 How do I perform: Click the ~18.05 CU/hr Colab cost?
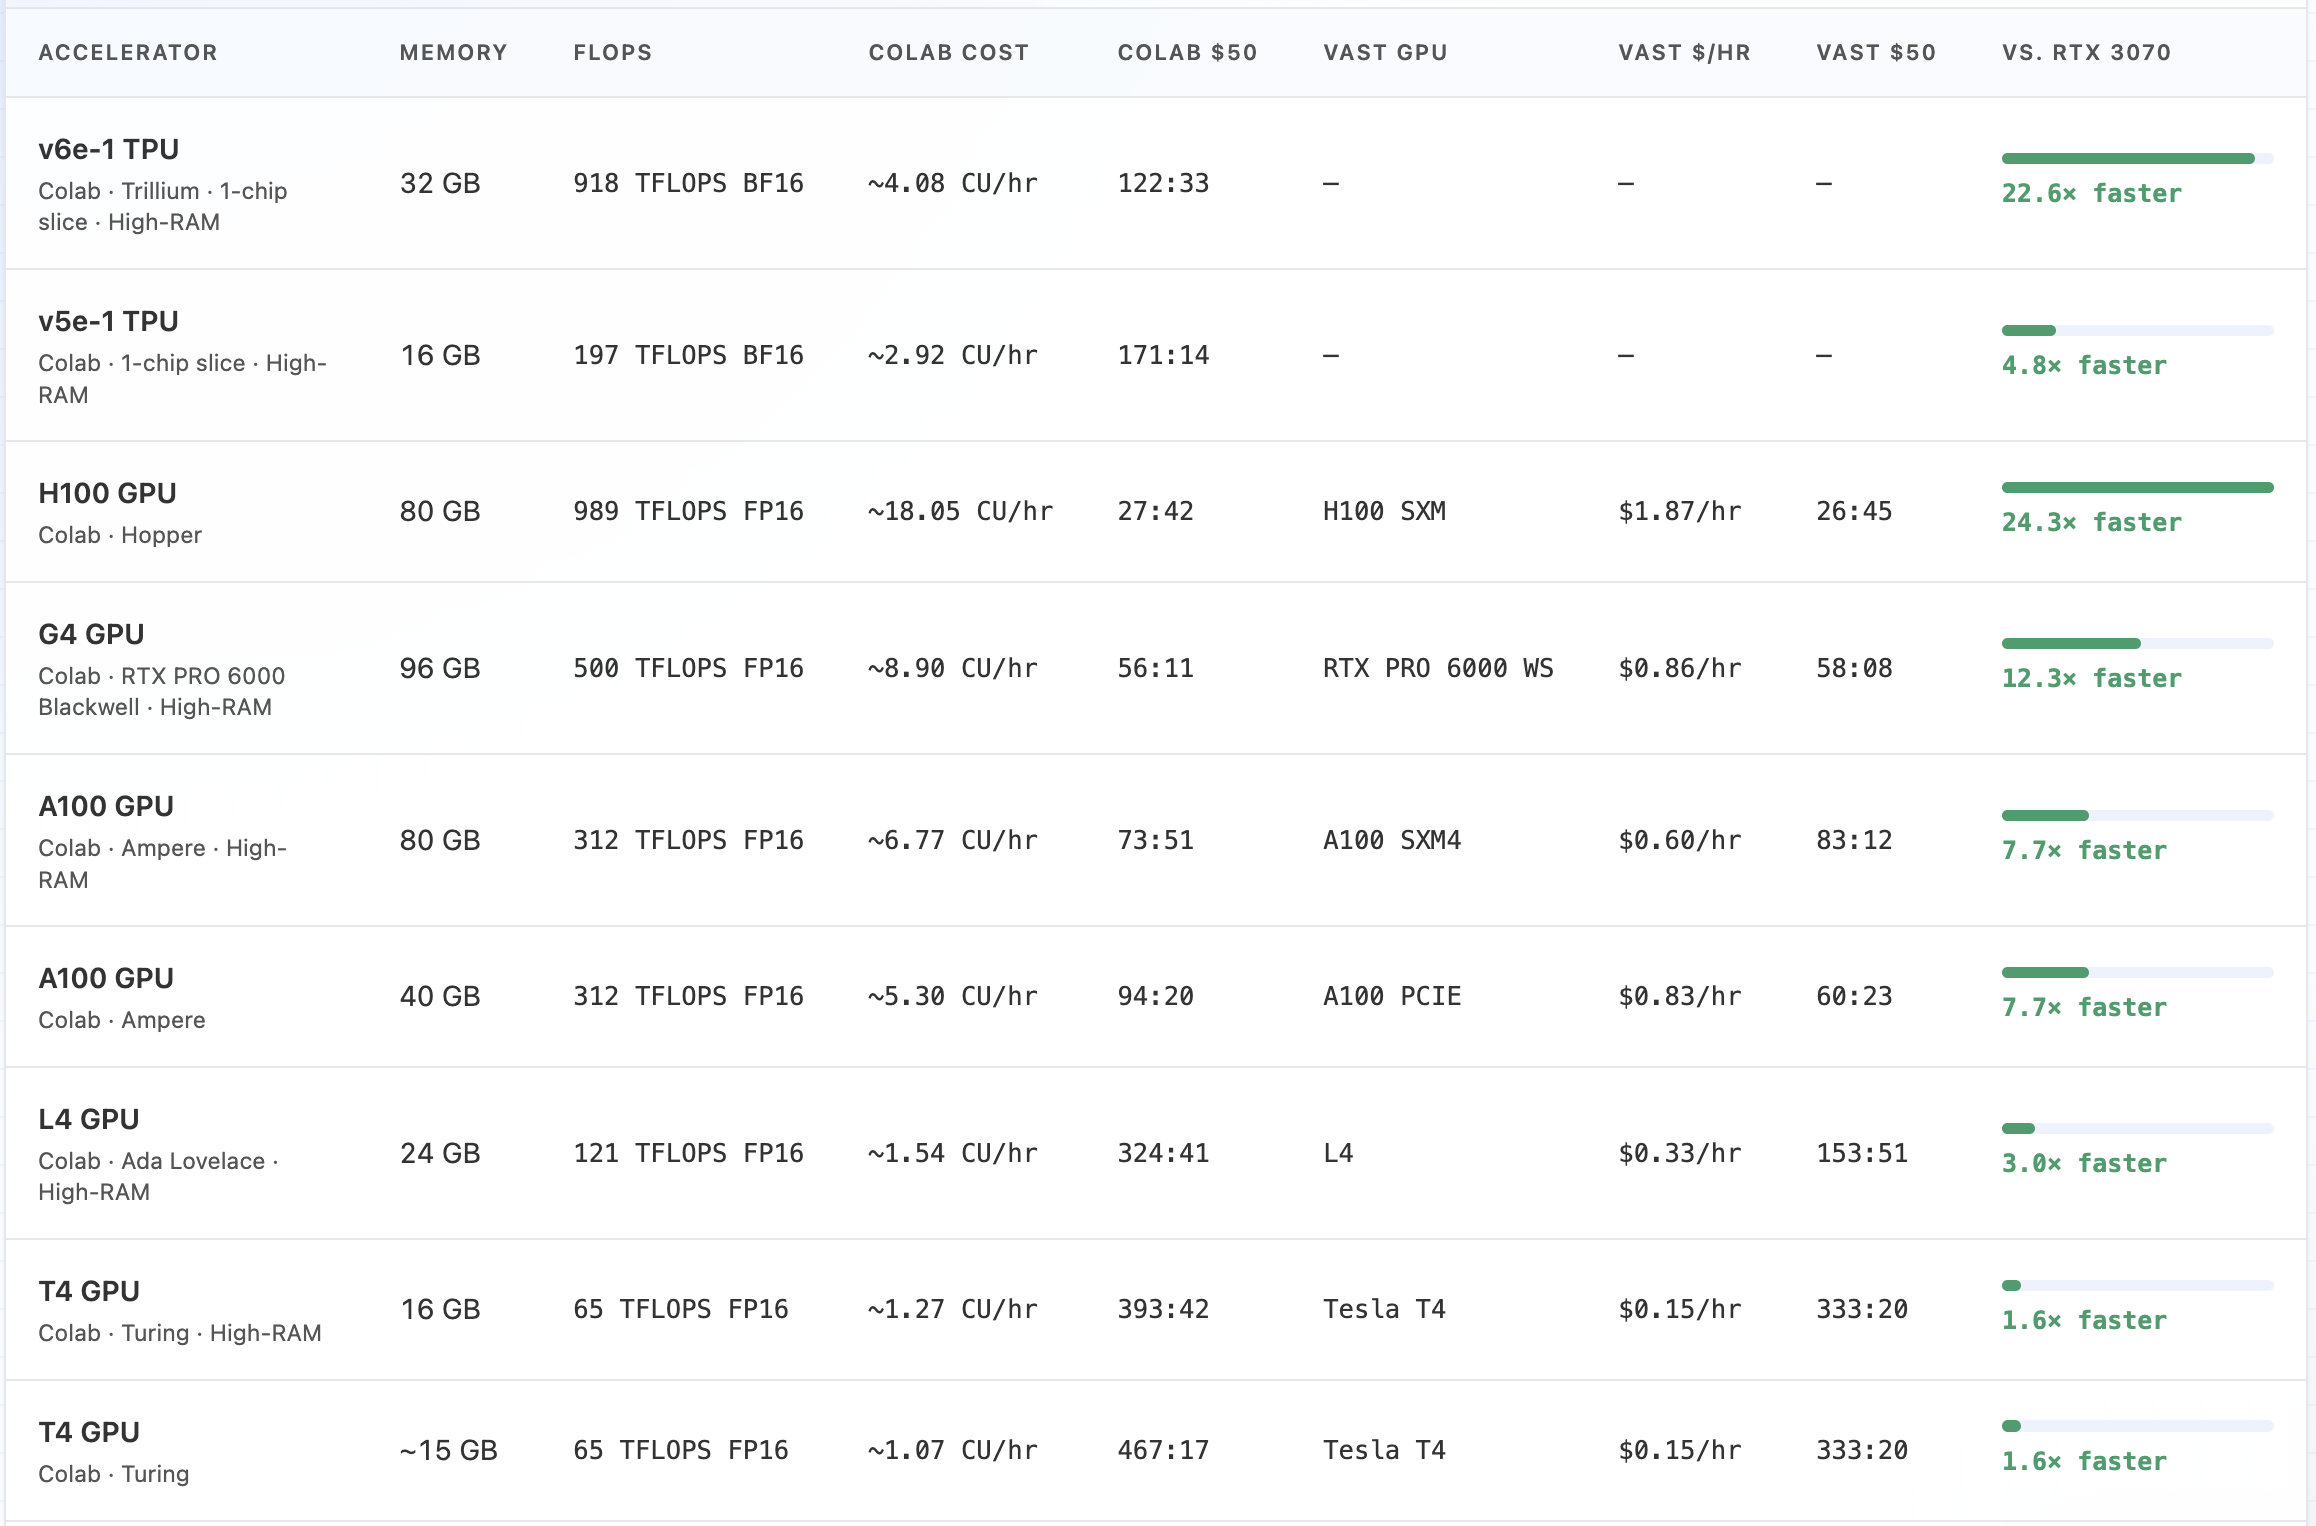pyautogui.click(x=960, y=511)
